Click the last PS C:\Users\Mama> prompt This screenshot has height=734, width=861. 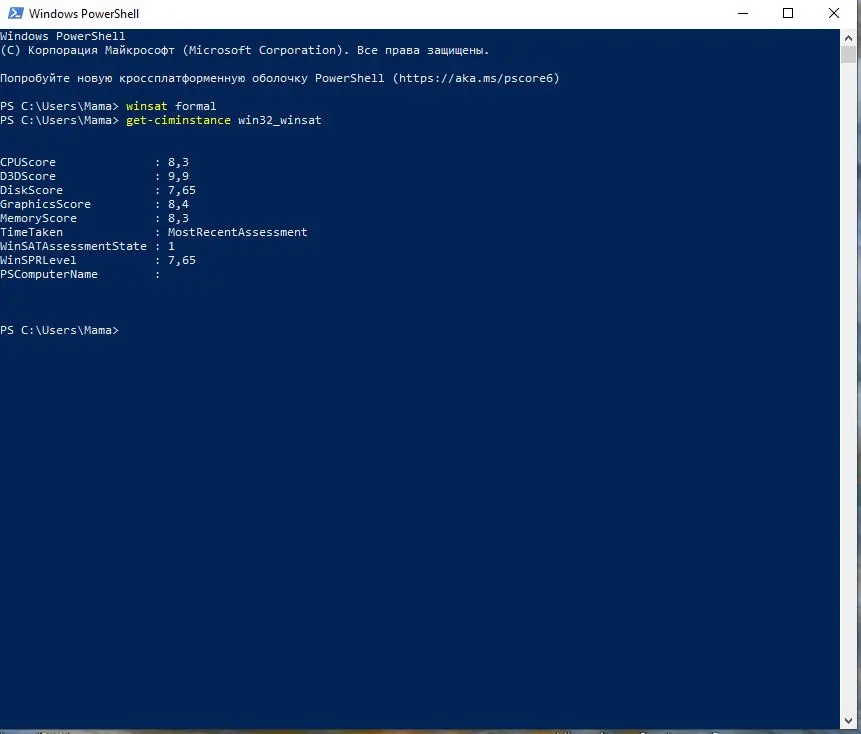click(59, 330)
